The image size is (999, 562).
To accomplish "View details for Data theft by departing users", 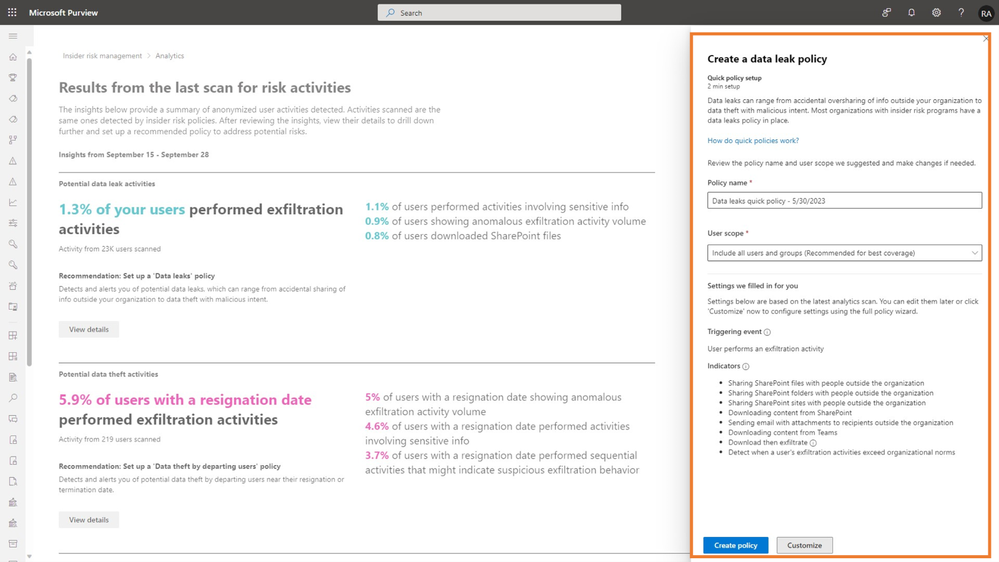I will click(89, 520).
